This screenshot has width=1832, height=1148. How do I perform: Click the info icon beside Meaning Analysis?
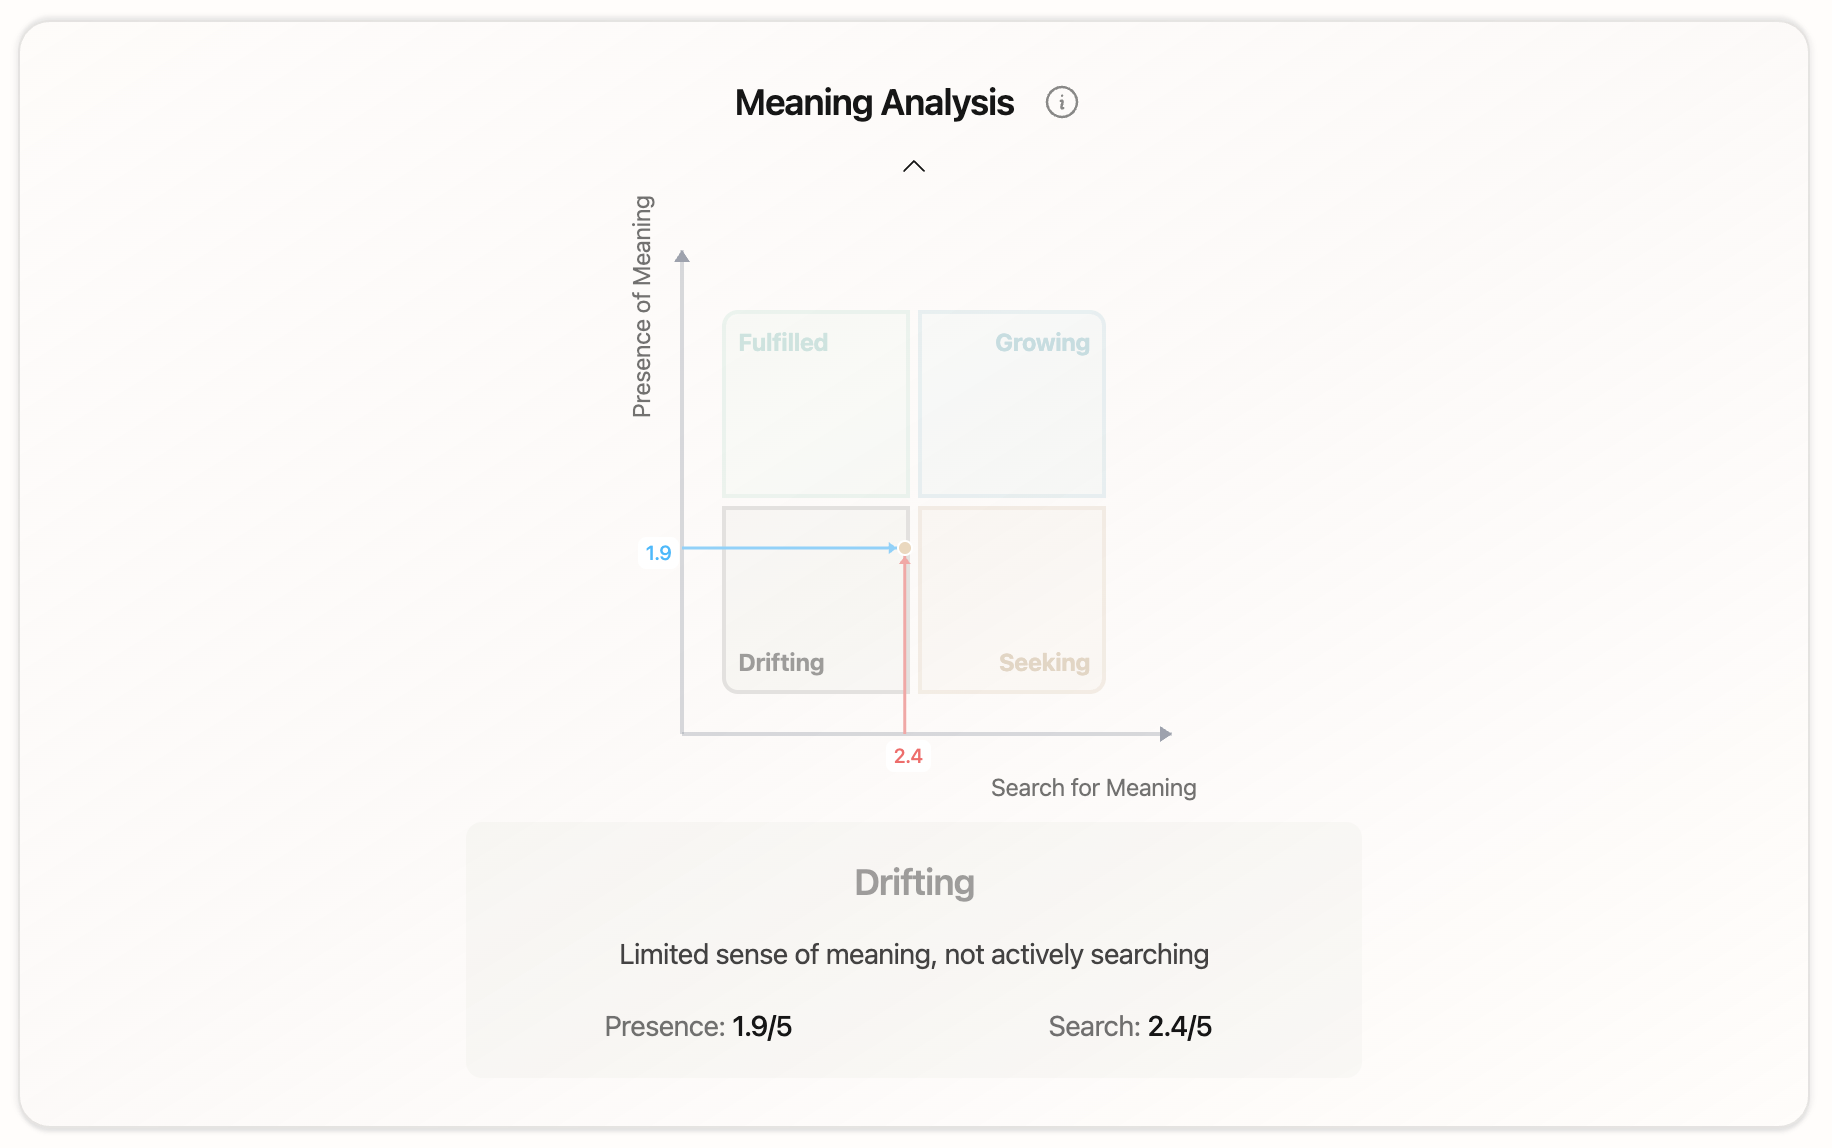(x=1061, y=102)
